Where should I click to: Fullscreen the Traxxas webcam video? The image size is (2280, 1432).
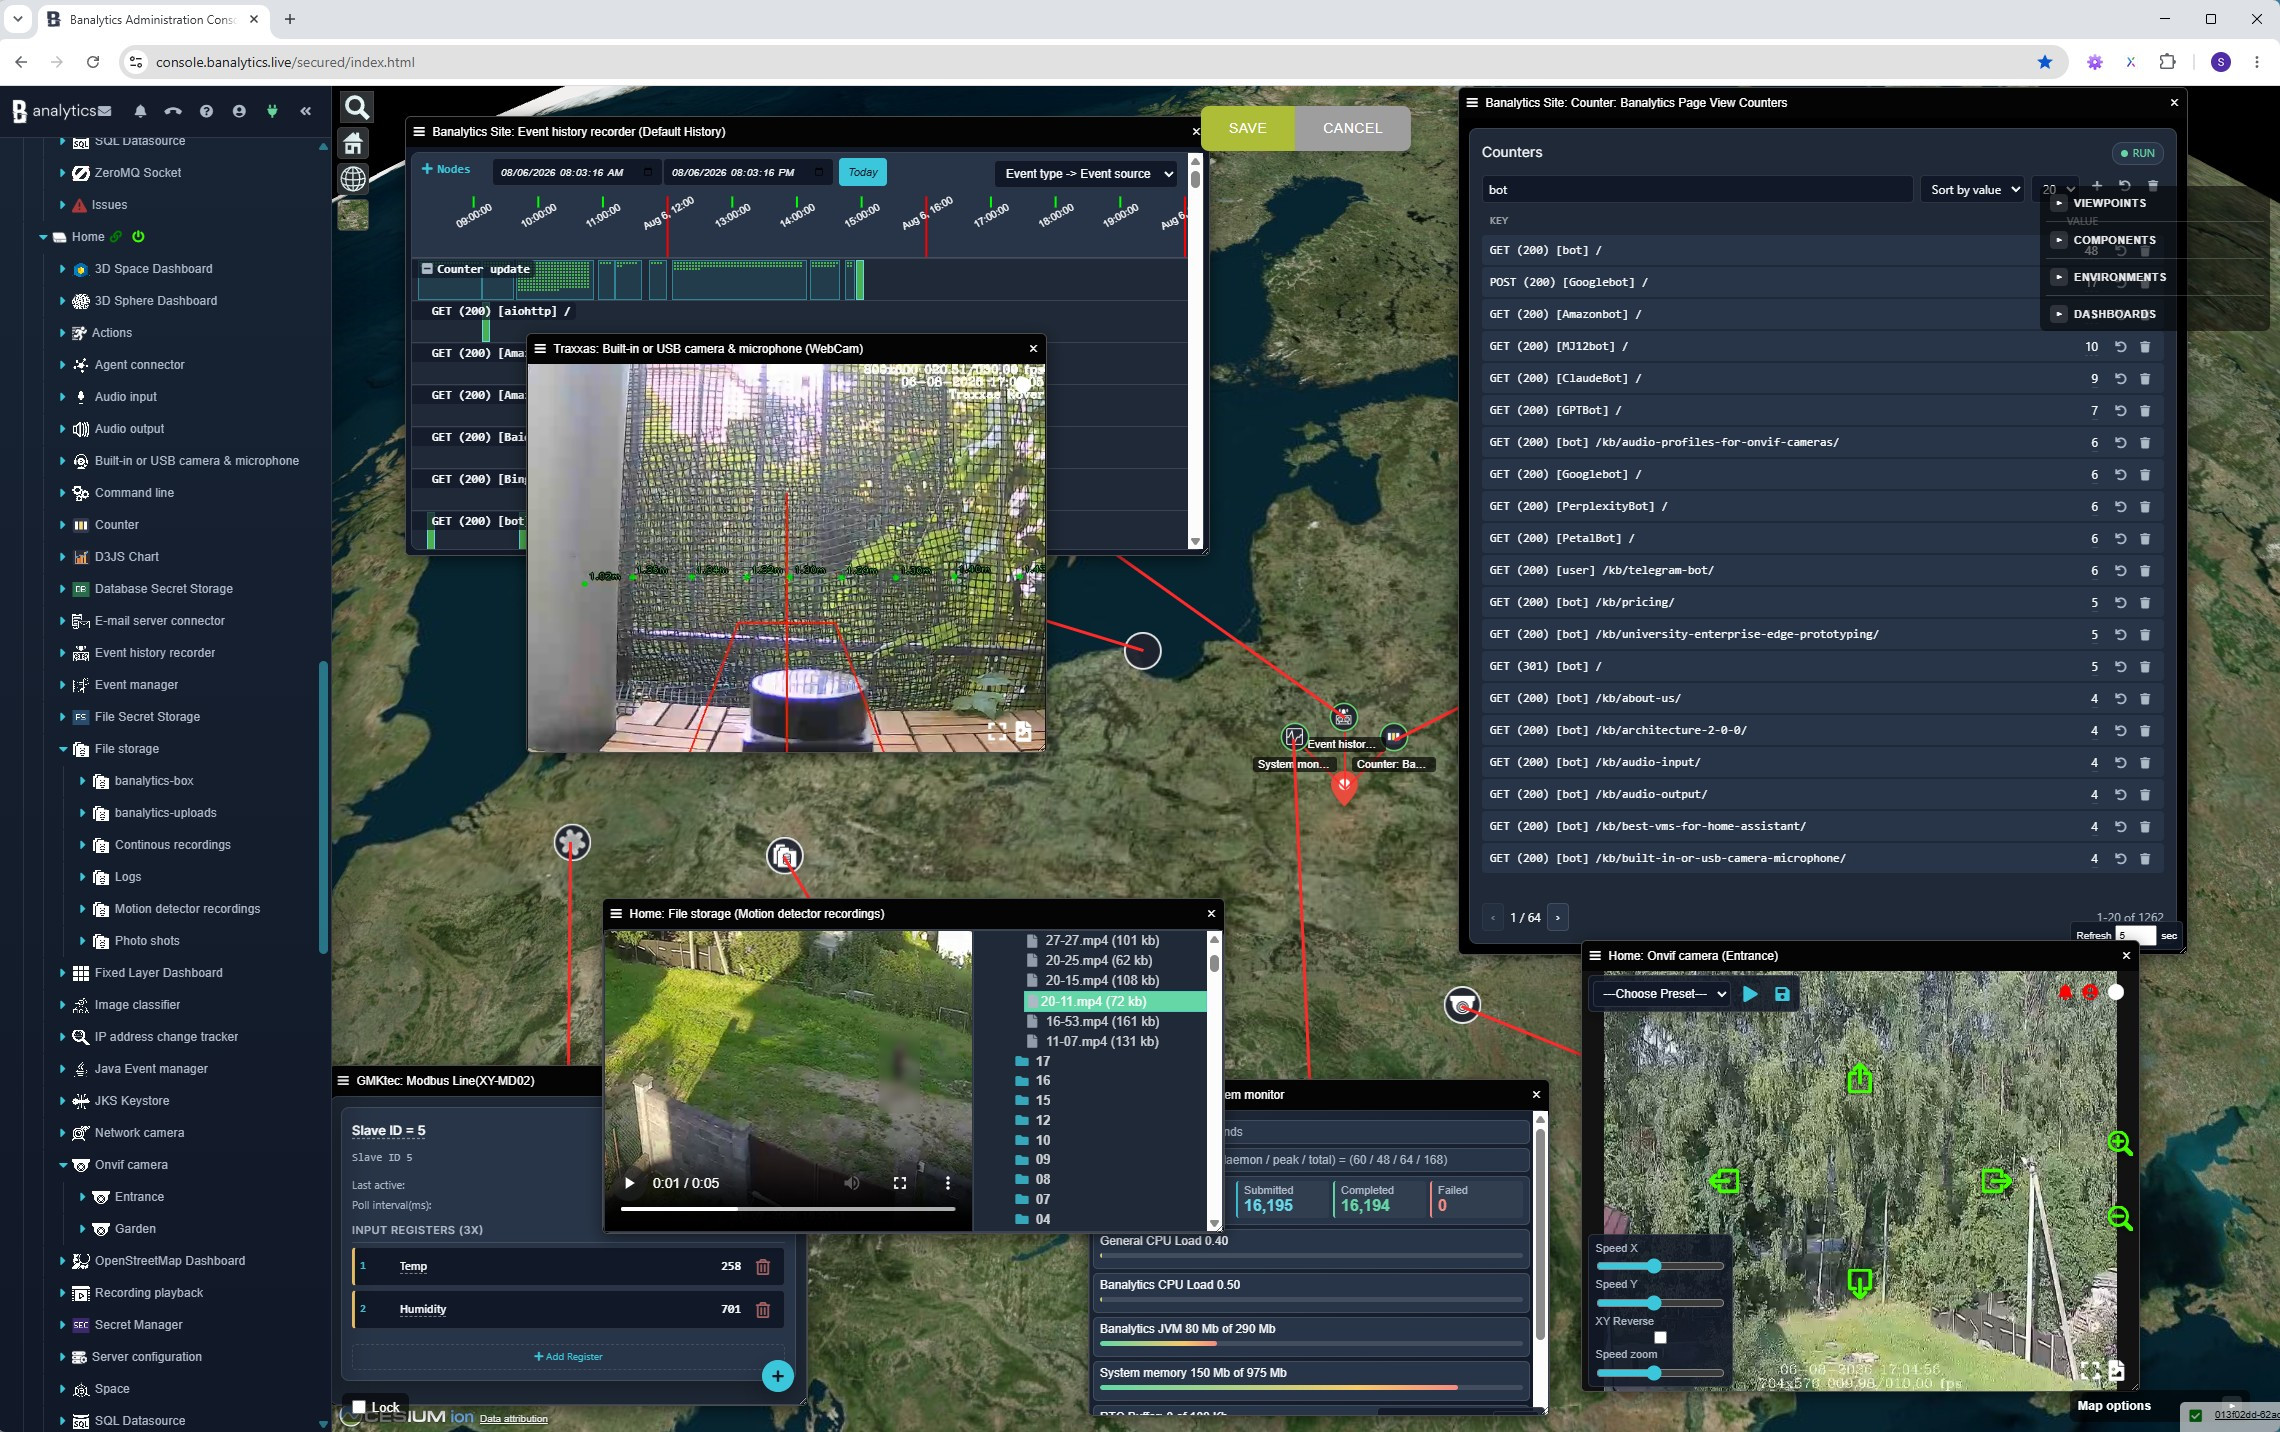coord(997,732)
